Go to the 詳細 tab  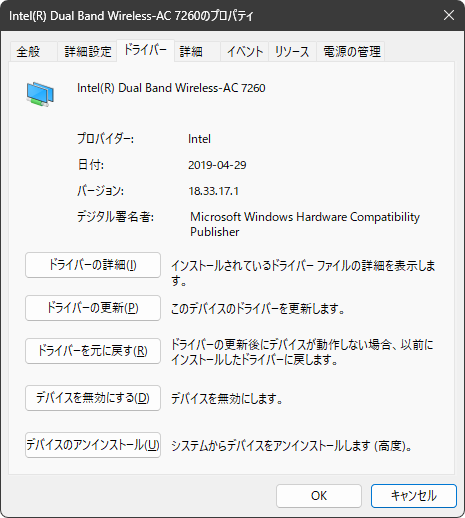point(197,52)
